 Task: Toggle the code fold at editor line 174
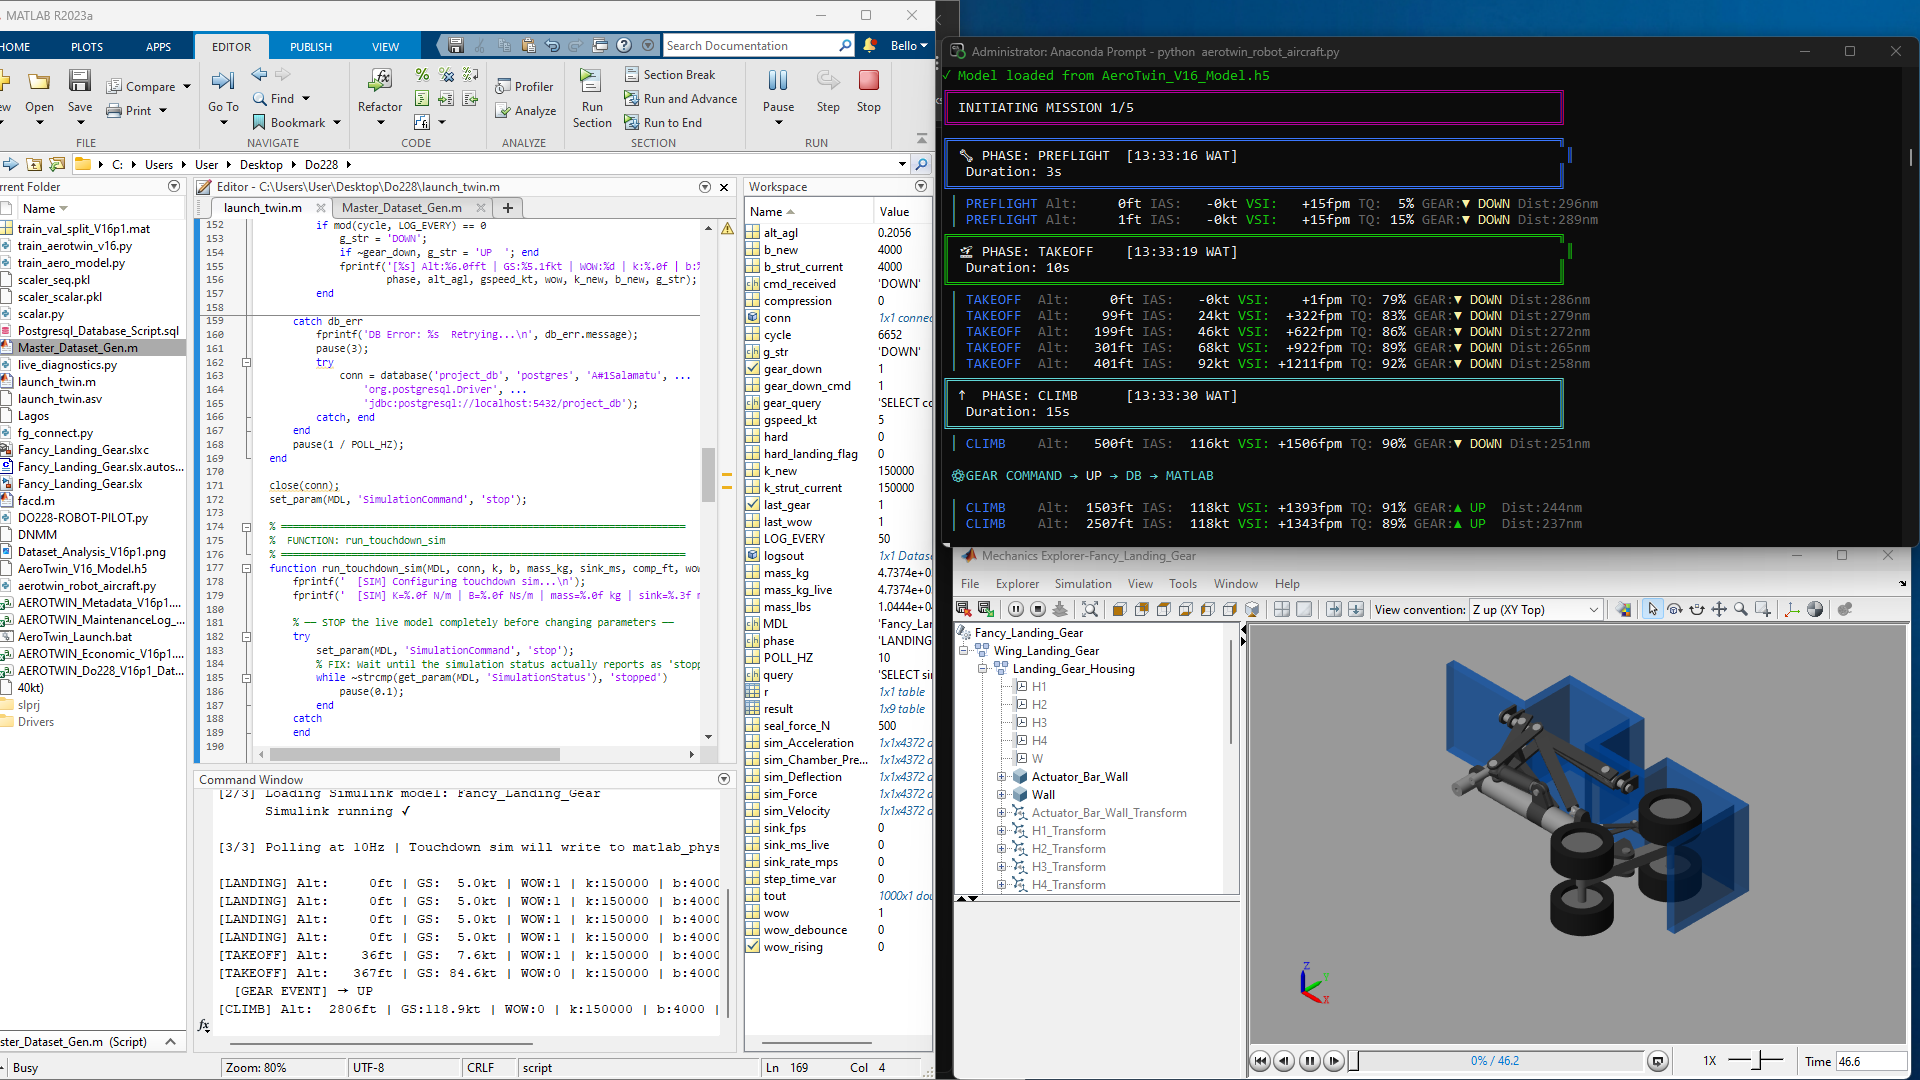(x=246, y=527)
